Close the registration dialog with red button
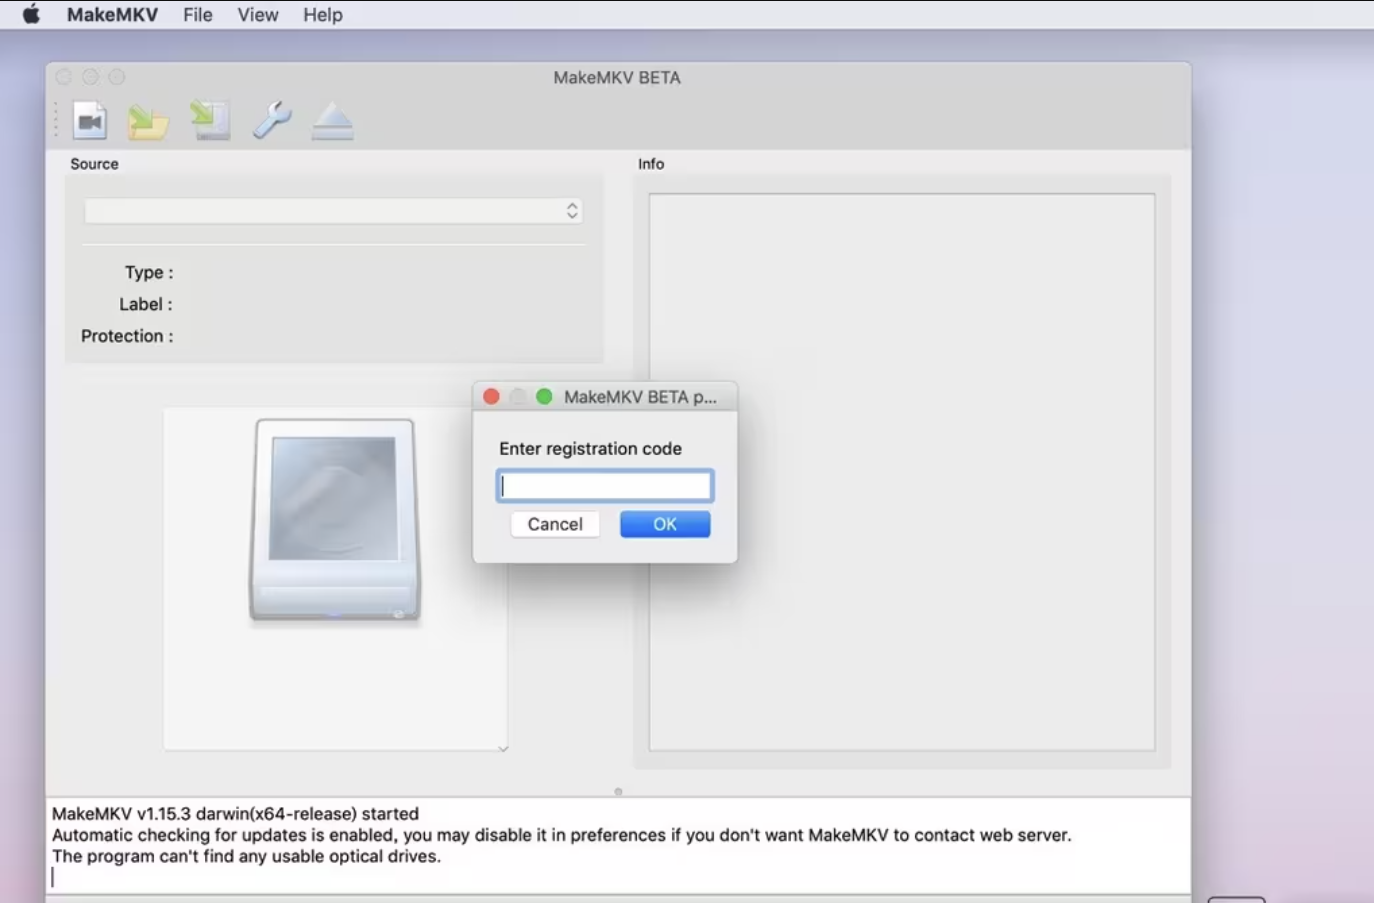The image size is (1374, 903). click(x=491, y=397)
